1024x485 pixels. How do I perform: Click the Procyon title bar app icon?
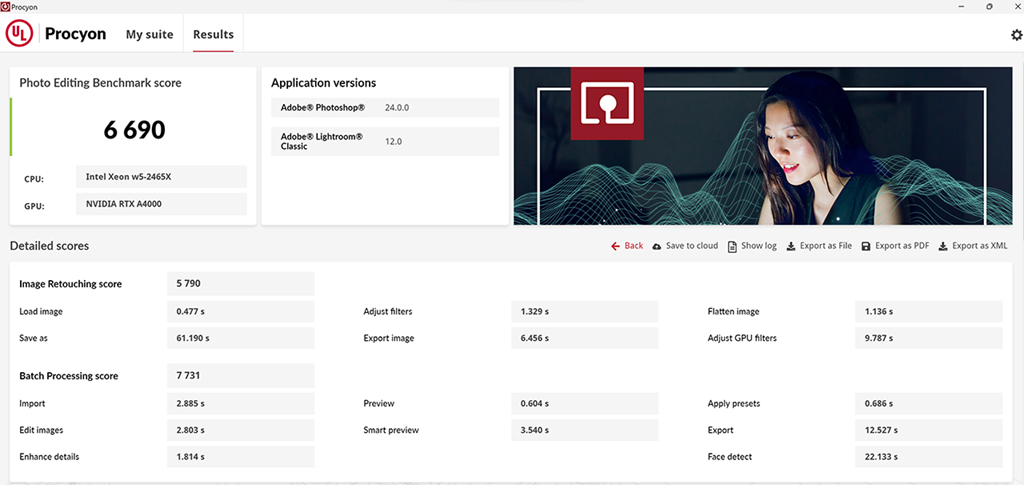5,6
